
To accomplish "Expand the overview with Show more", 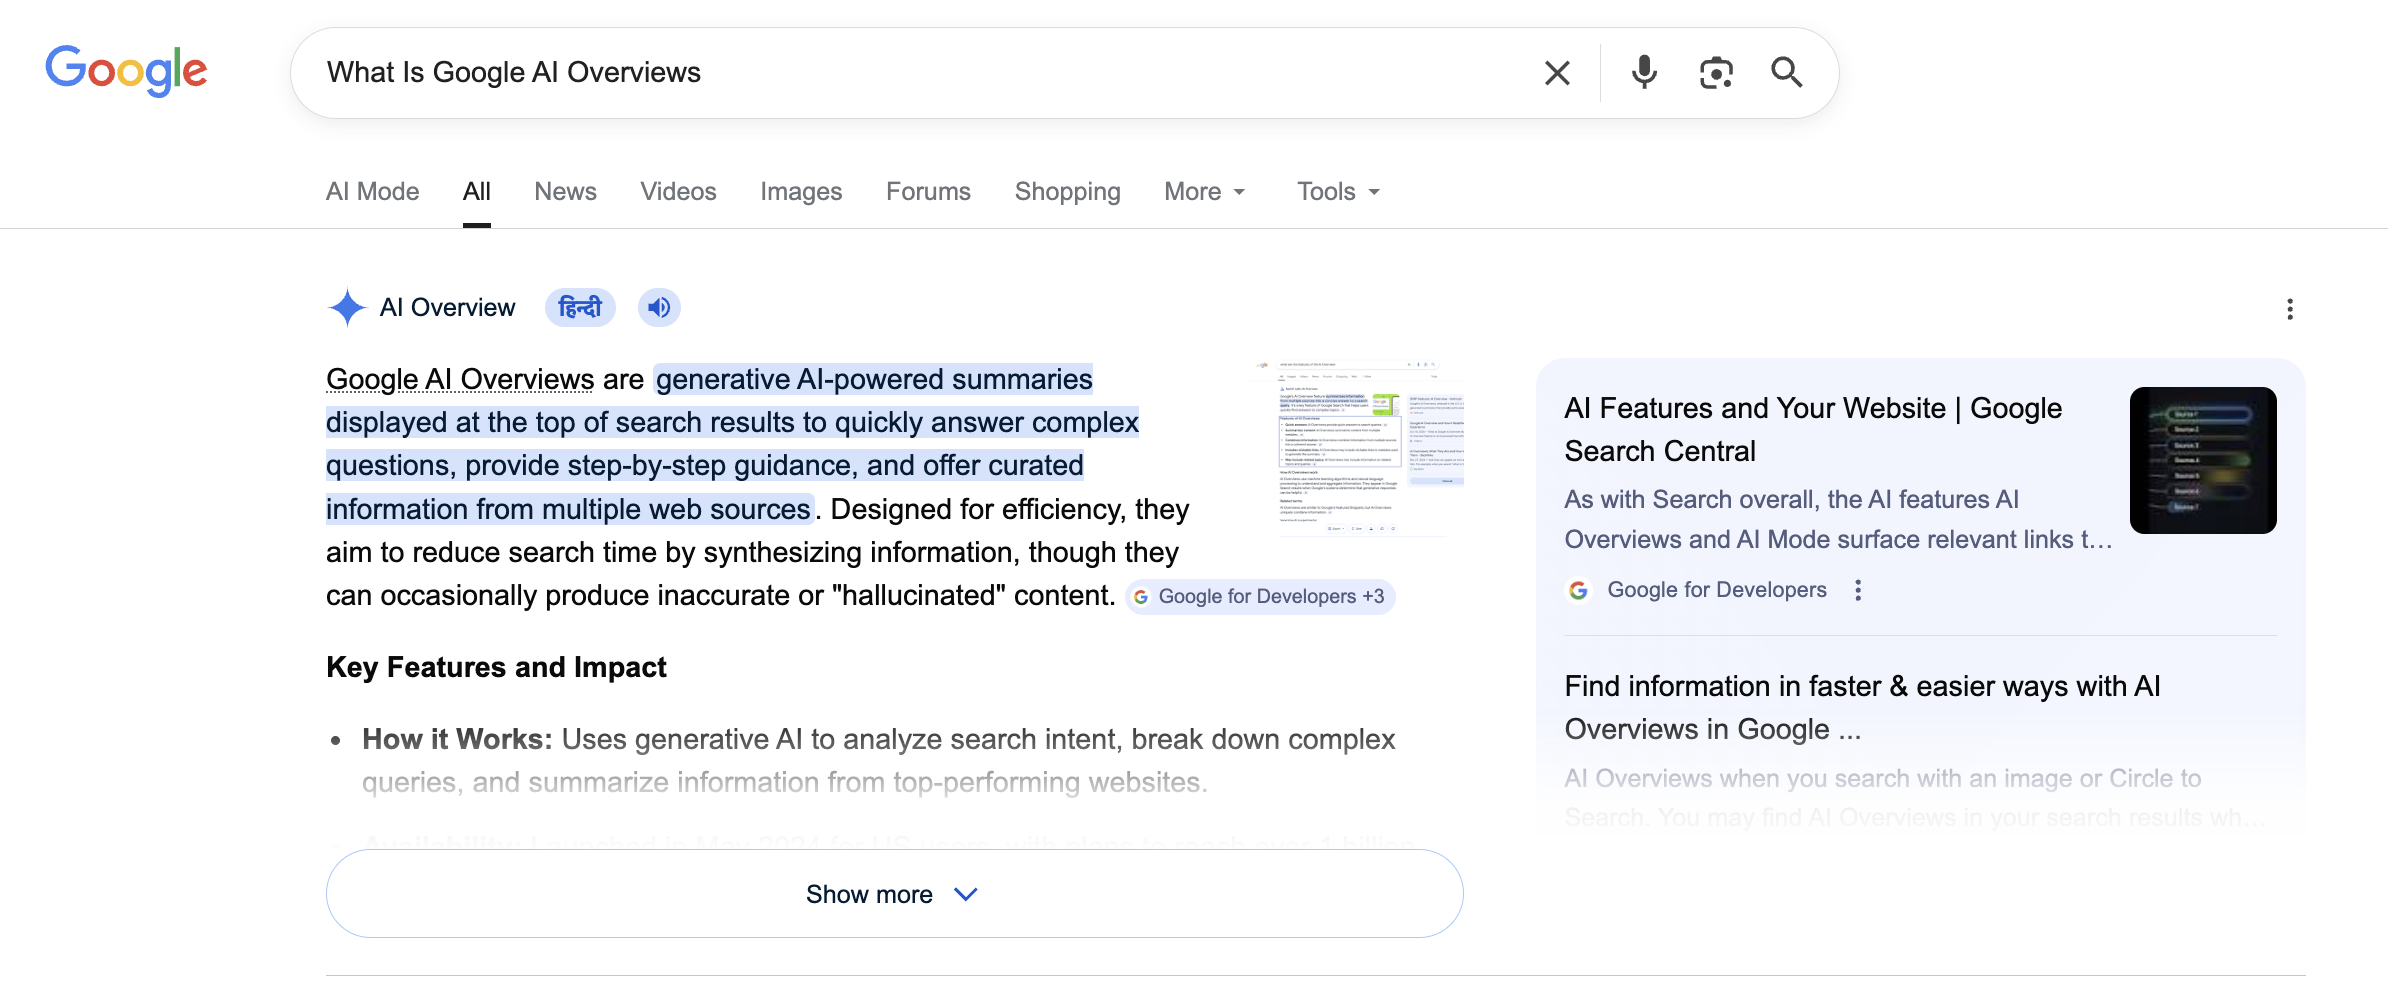I will [894, 894].
